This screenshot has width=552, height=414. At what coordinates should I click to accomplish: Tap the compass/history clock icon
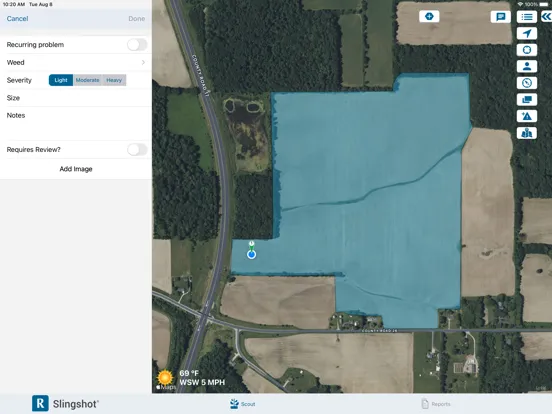(527, 83)
